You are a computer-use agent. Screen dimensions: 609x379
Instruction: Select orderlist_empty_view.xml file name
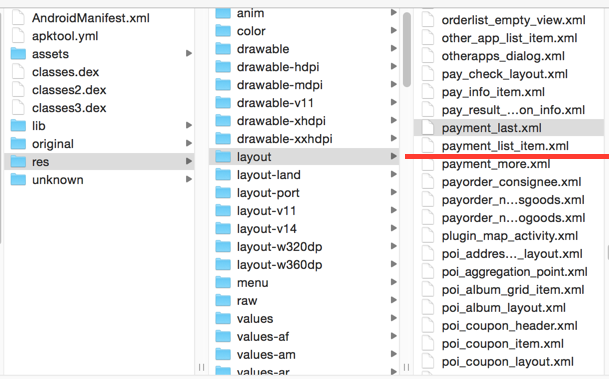513,20
